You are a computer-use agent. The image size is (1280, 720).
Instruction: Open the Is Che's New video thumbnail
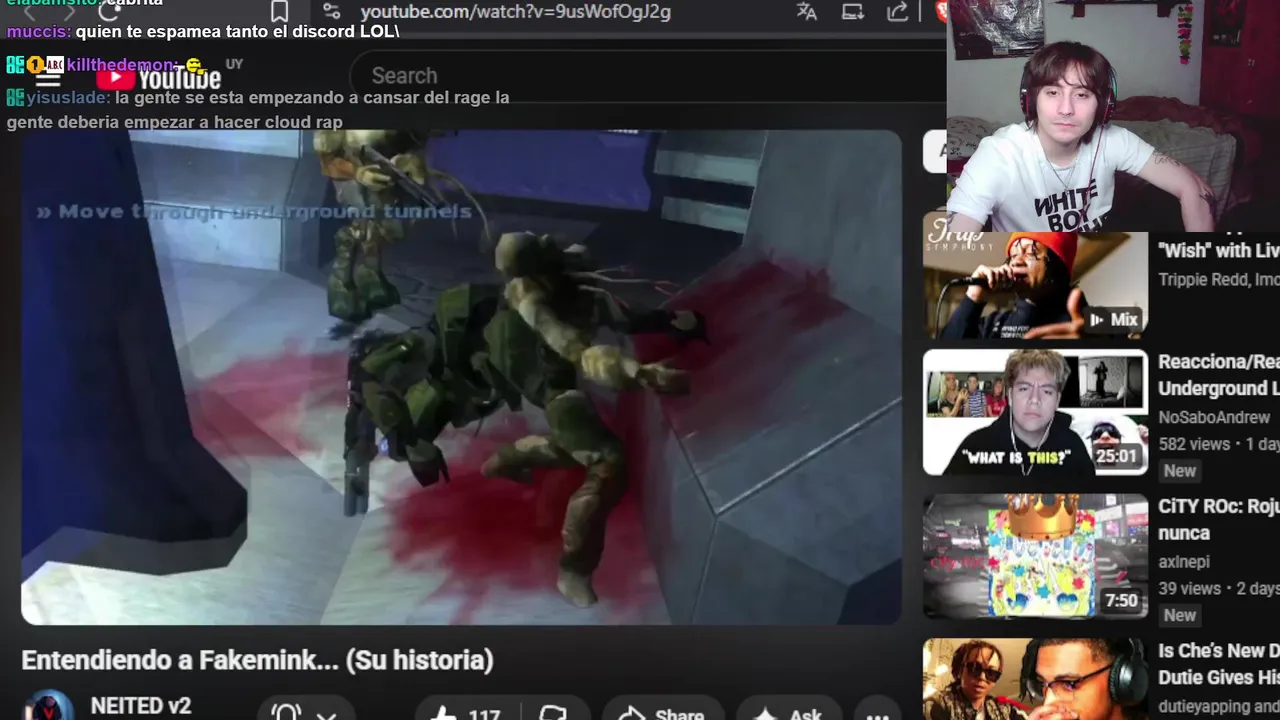tap(1035, 680)
